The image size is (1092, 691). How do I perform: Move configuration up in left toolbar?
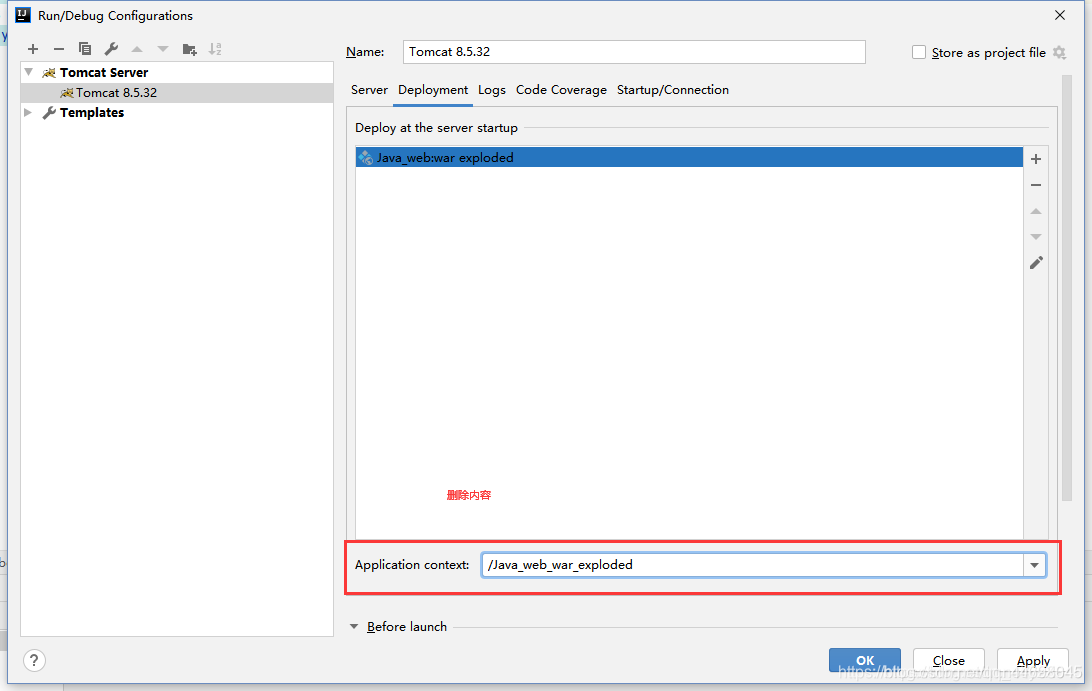point(137,49)
